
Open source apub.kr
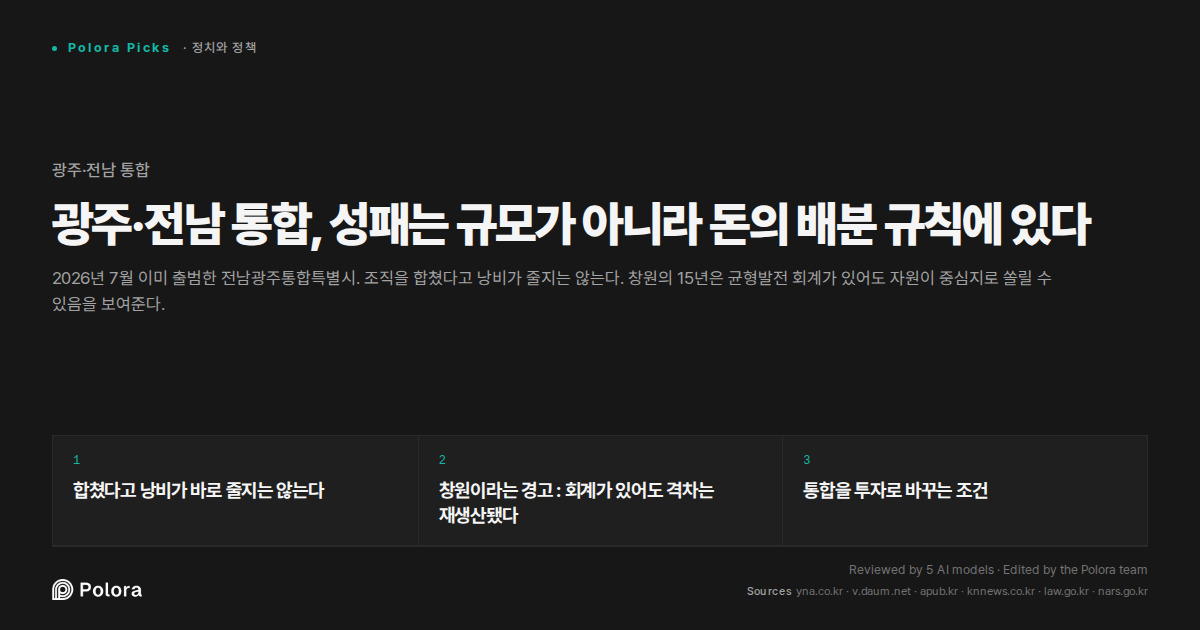point(939,592)
